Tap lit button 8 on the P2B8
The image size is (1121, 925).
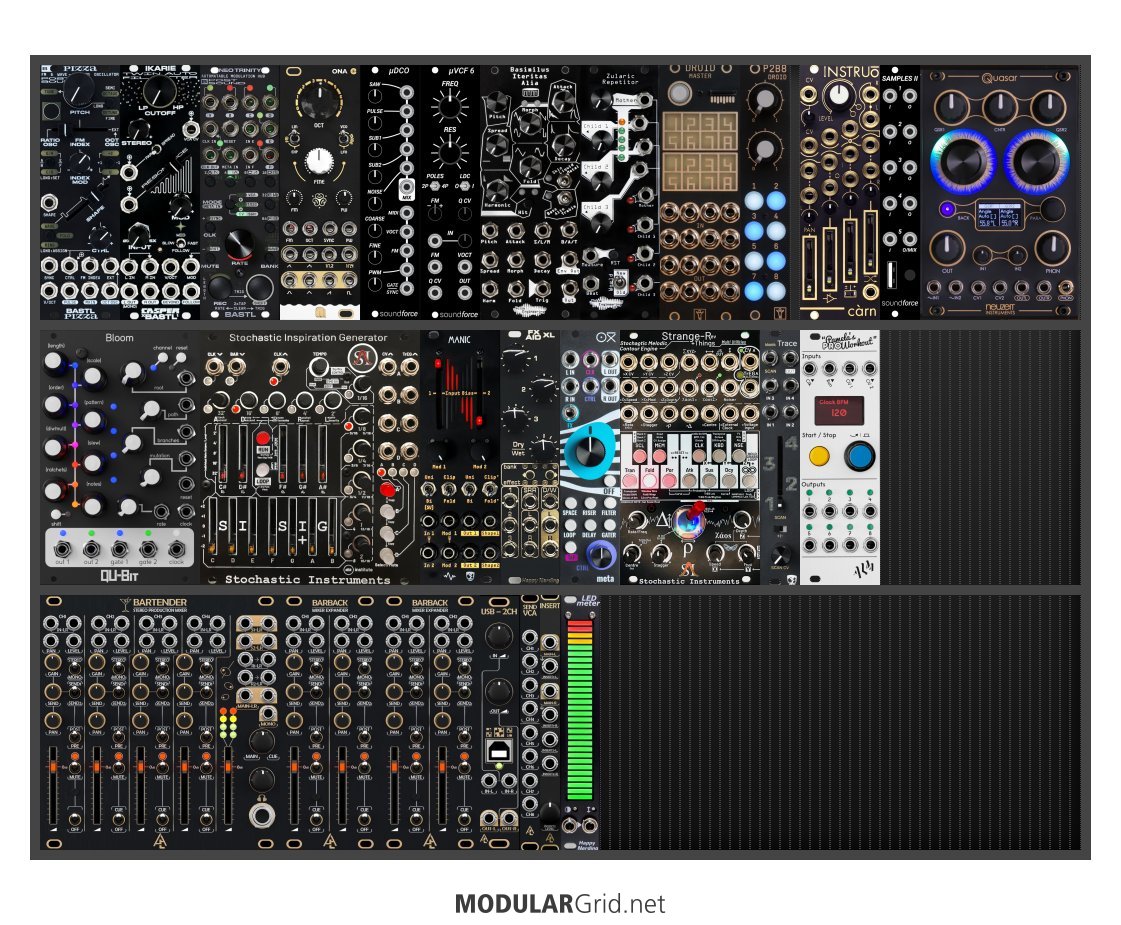776,291
